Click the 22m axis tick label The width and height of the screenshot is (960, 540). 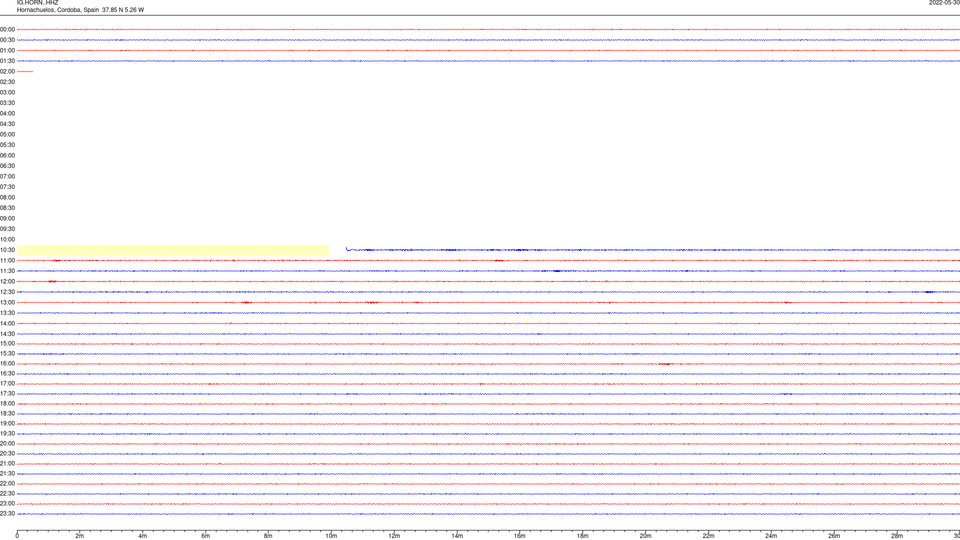[x=708, y=536]
